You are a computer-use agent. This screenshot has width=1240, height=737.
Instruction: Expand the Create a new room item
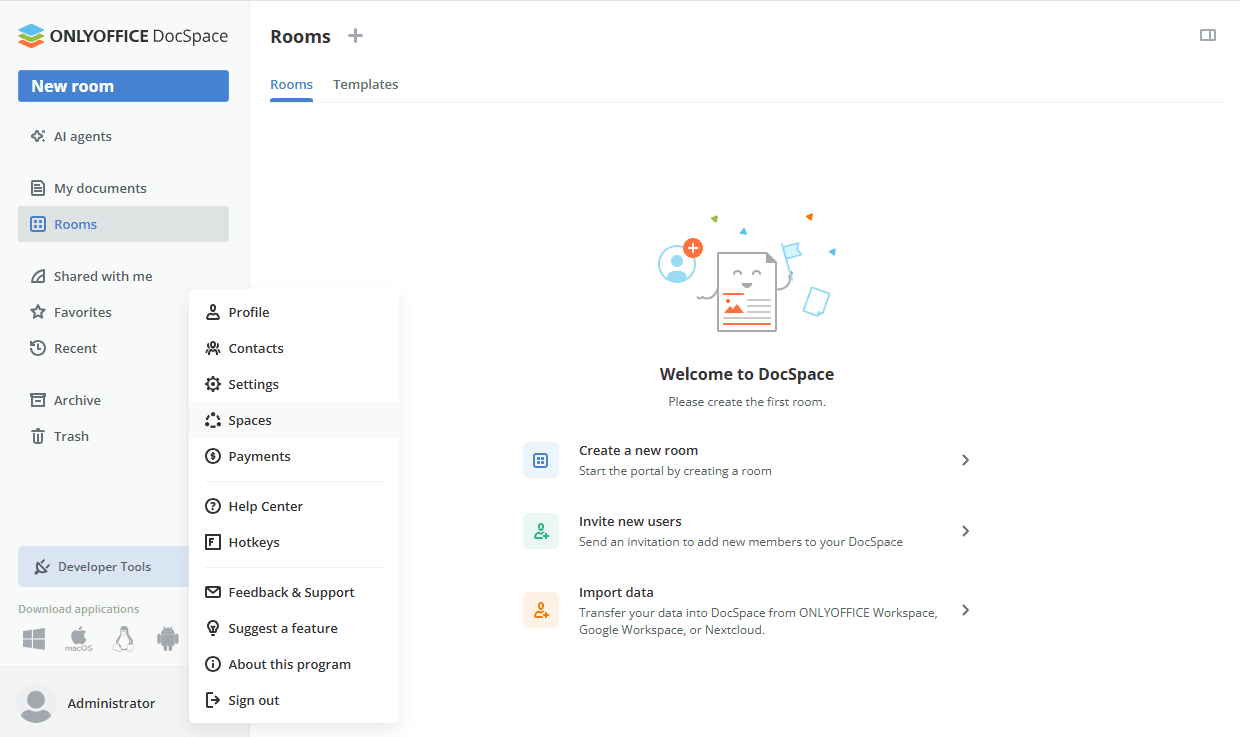point(965,460)
